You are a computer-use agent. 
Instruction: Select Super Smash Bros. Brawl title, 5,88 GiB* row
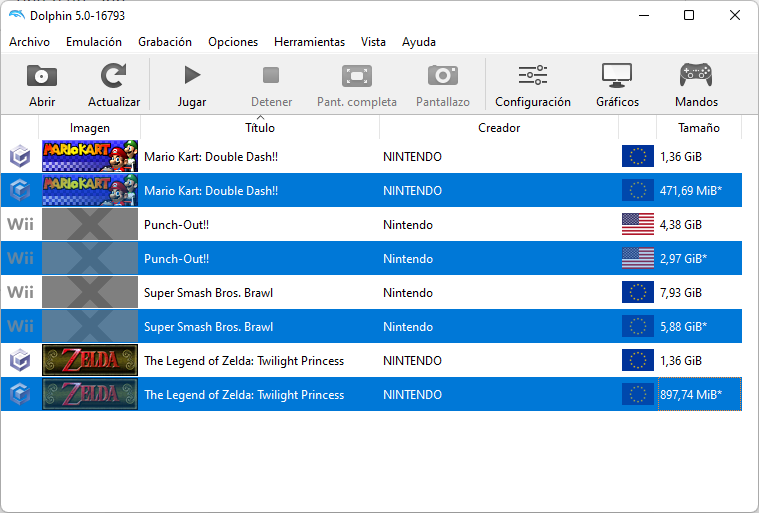(209, 327)
